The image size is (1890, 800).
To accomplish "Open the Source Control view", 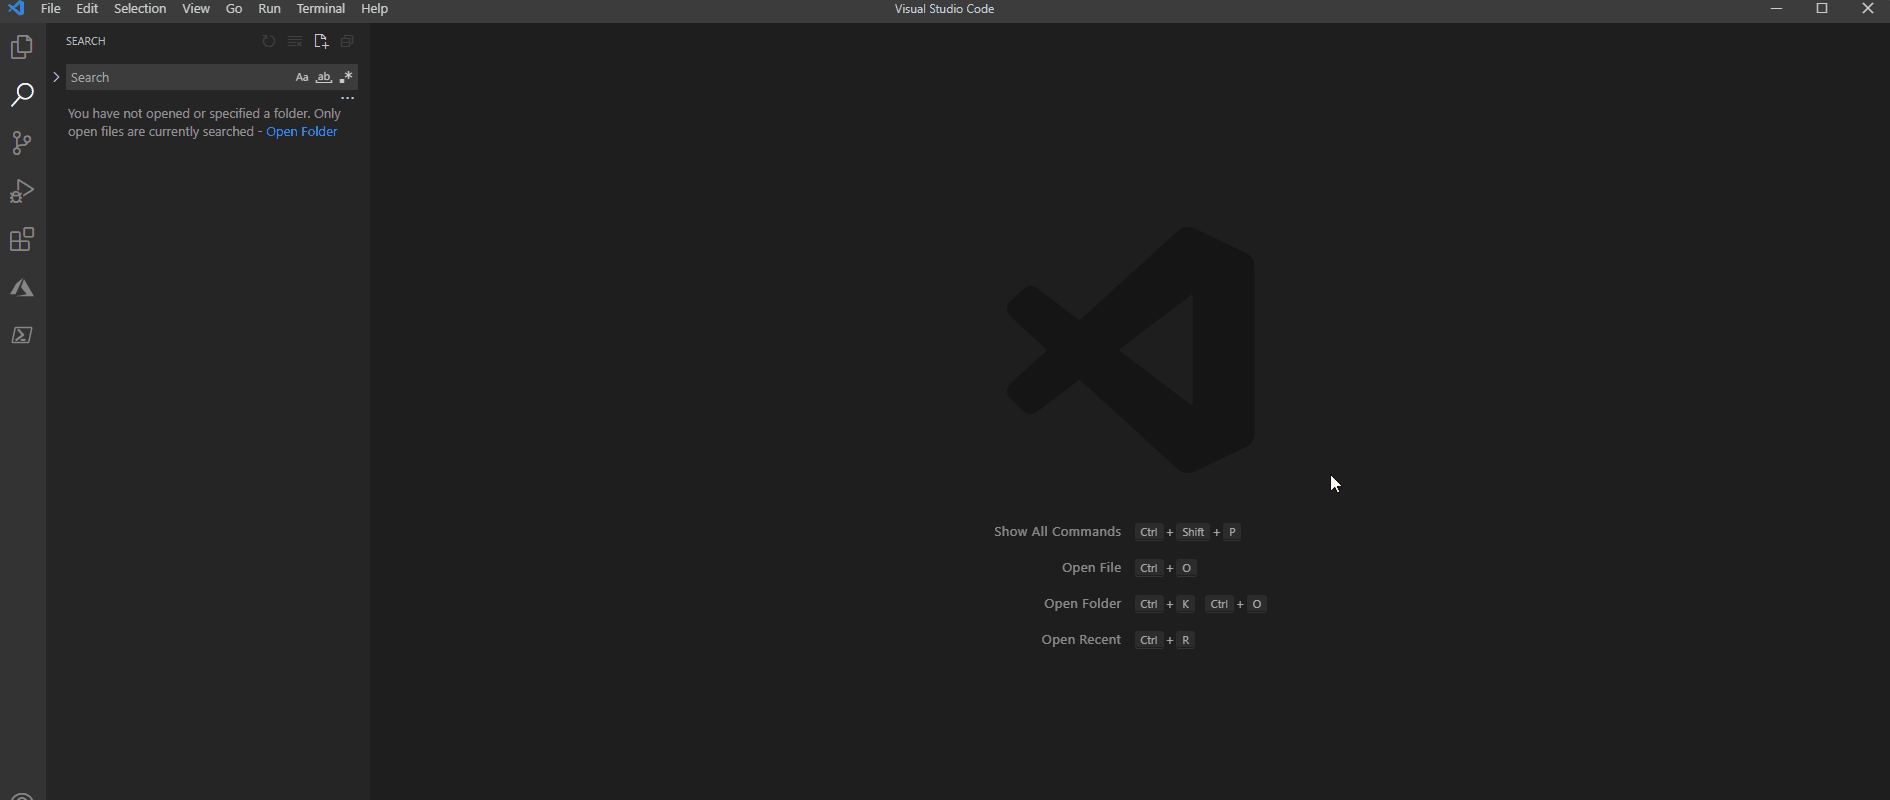I will pos(22,143).
